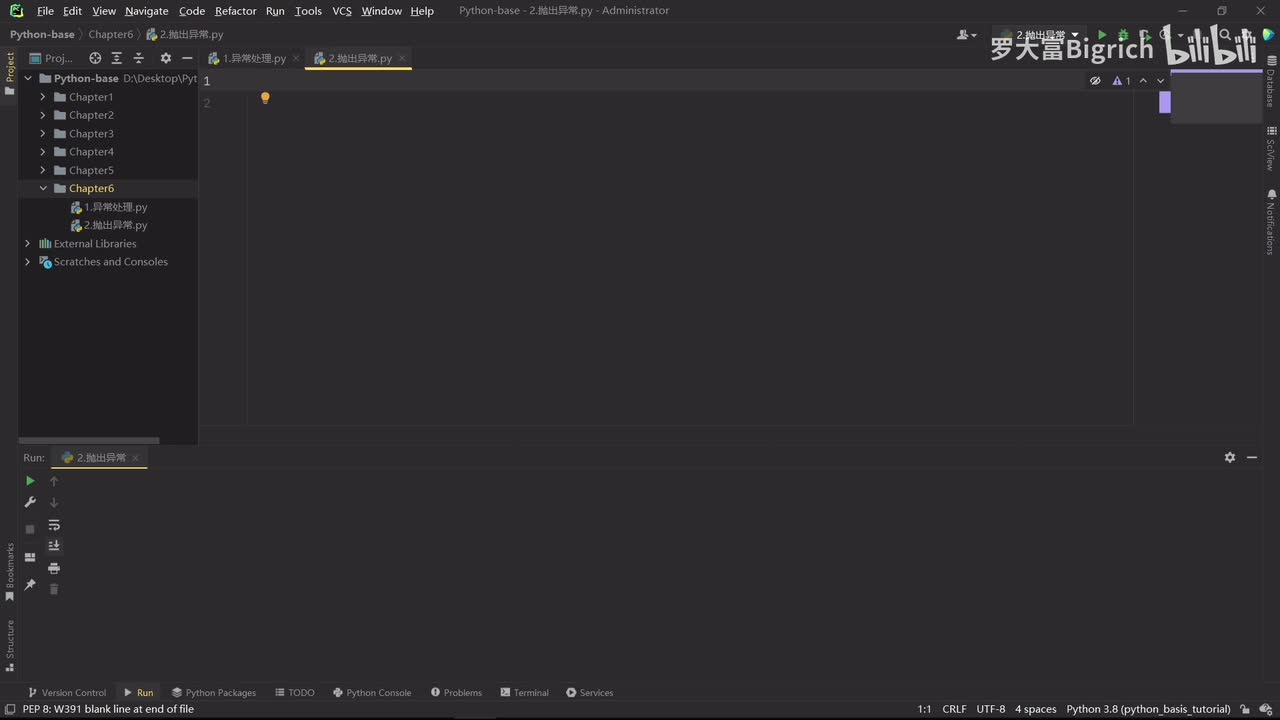
Task: Click the stop square in Run panel
Action: tap(30, 528)
